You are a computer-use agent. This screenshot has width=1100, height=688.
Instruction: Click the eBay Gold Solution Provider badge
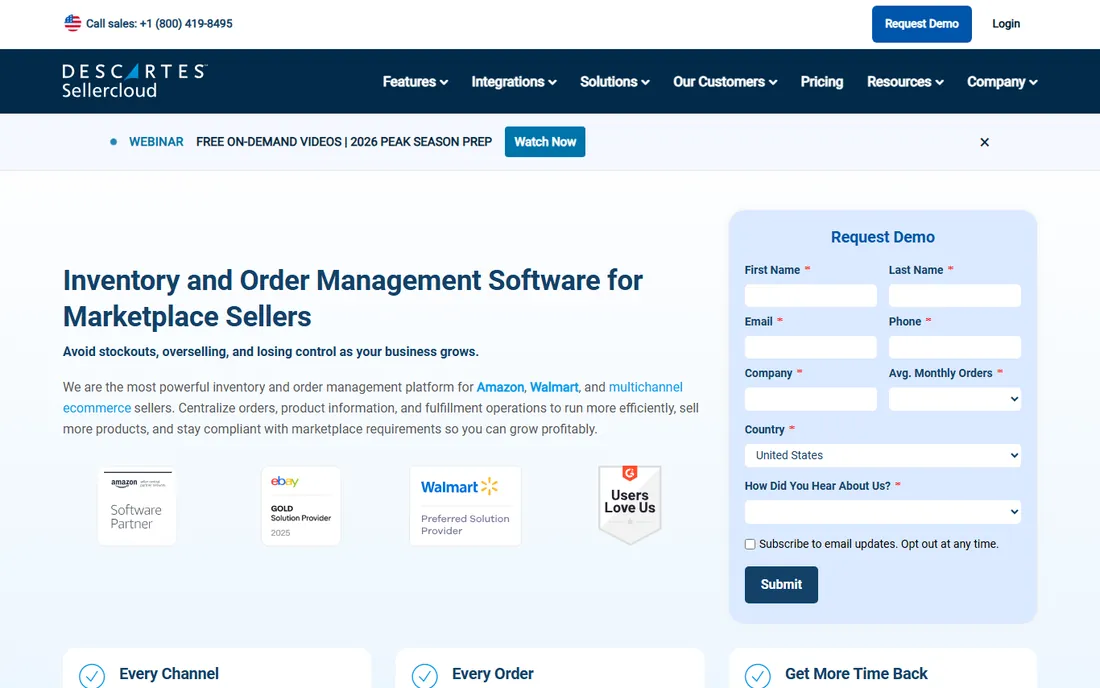click(x=301, y=506)
